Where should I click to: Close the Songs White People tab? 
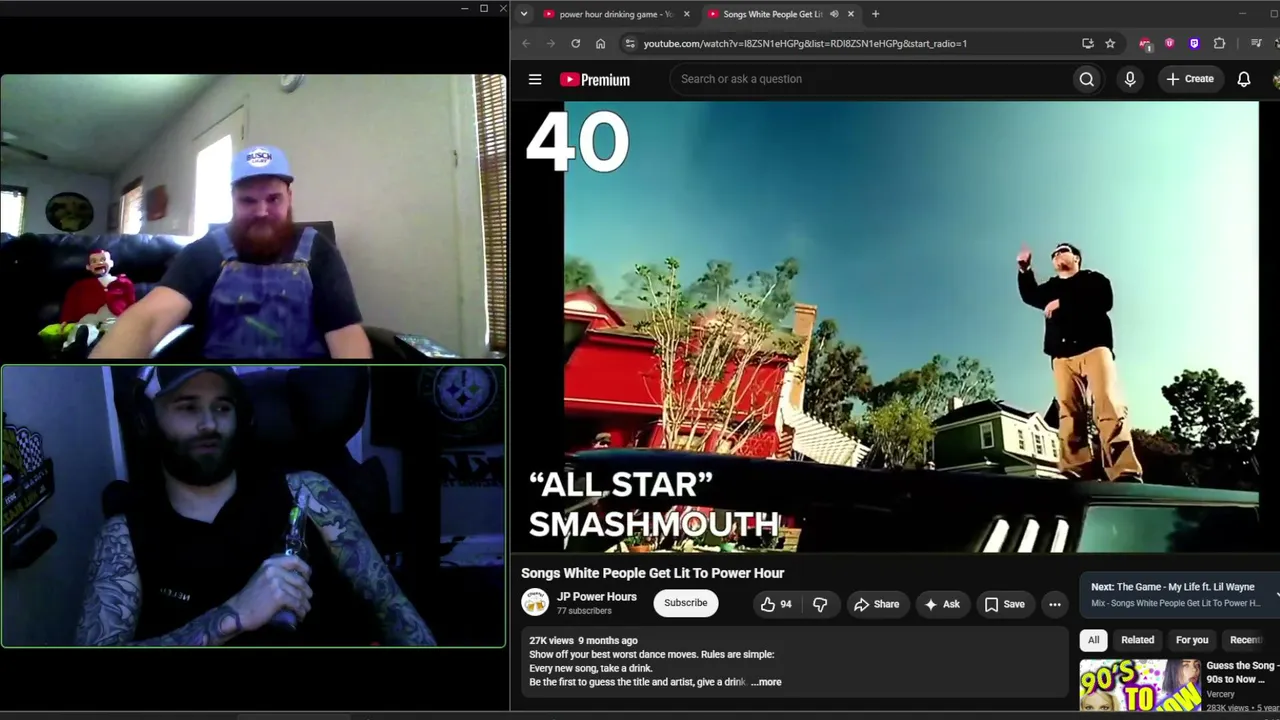click(x=851, y=14)
